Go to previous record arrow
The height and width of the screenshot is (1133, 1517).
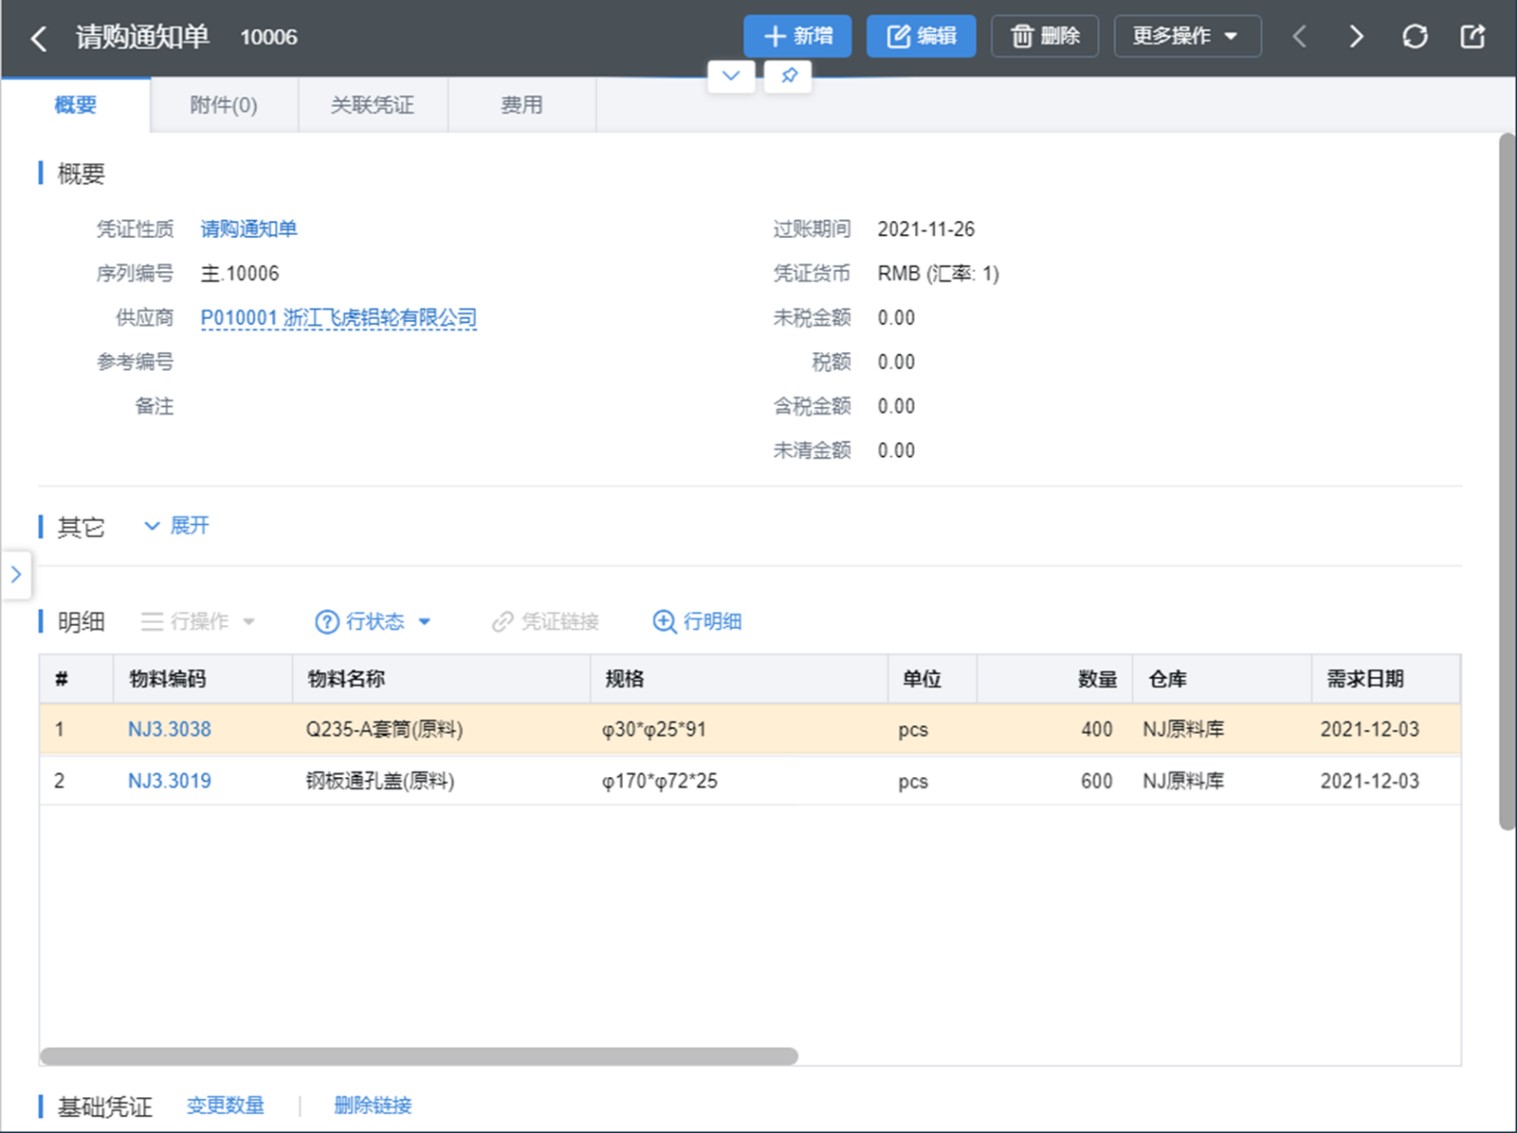point(1299,37)
